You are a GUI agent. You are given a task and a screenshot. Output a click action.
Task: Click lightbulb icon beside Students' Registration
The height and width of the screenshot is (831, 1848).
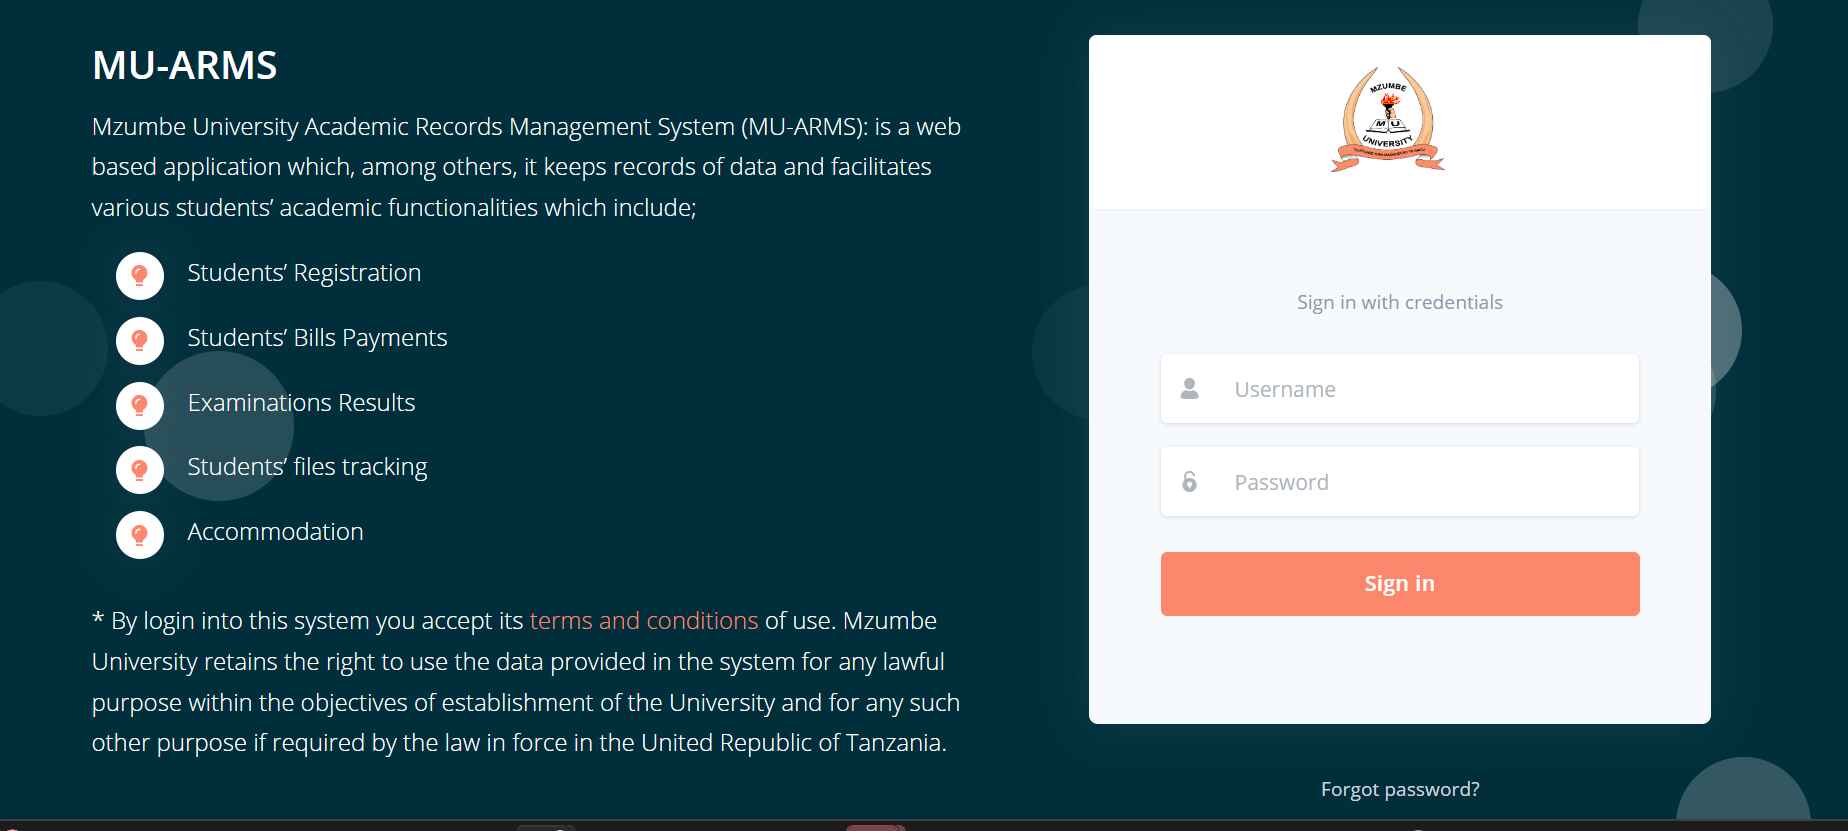tap(140, 275)
